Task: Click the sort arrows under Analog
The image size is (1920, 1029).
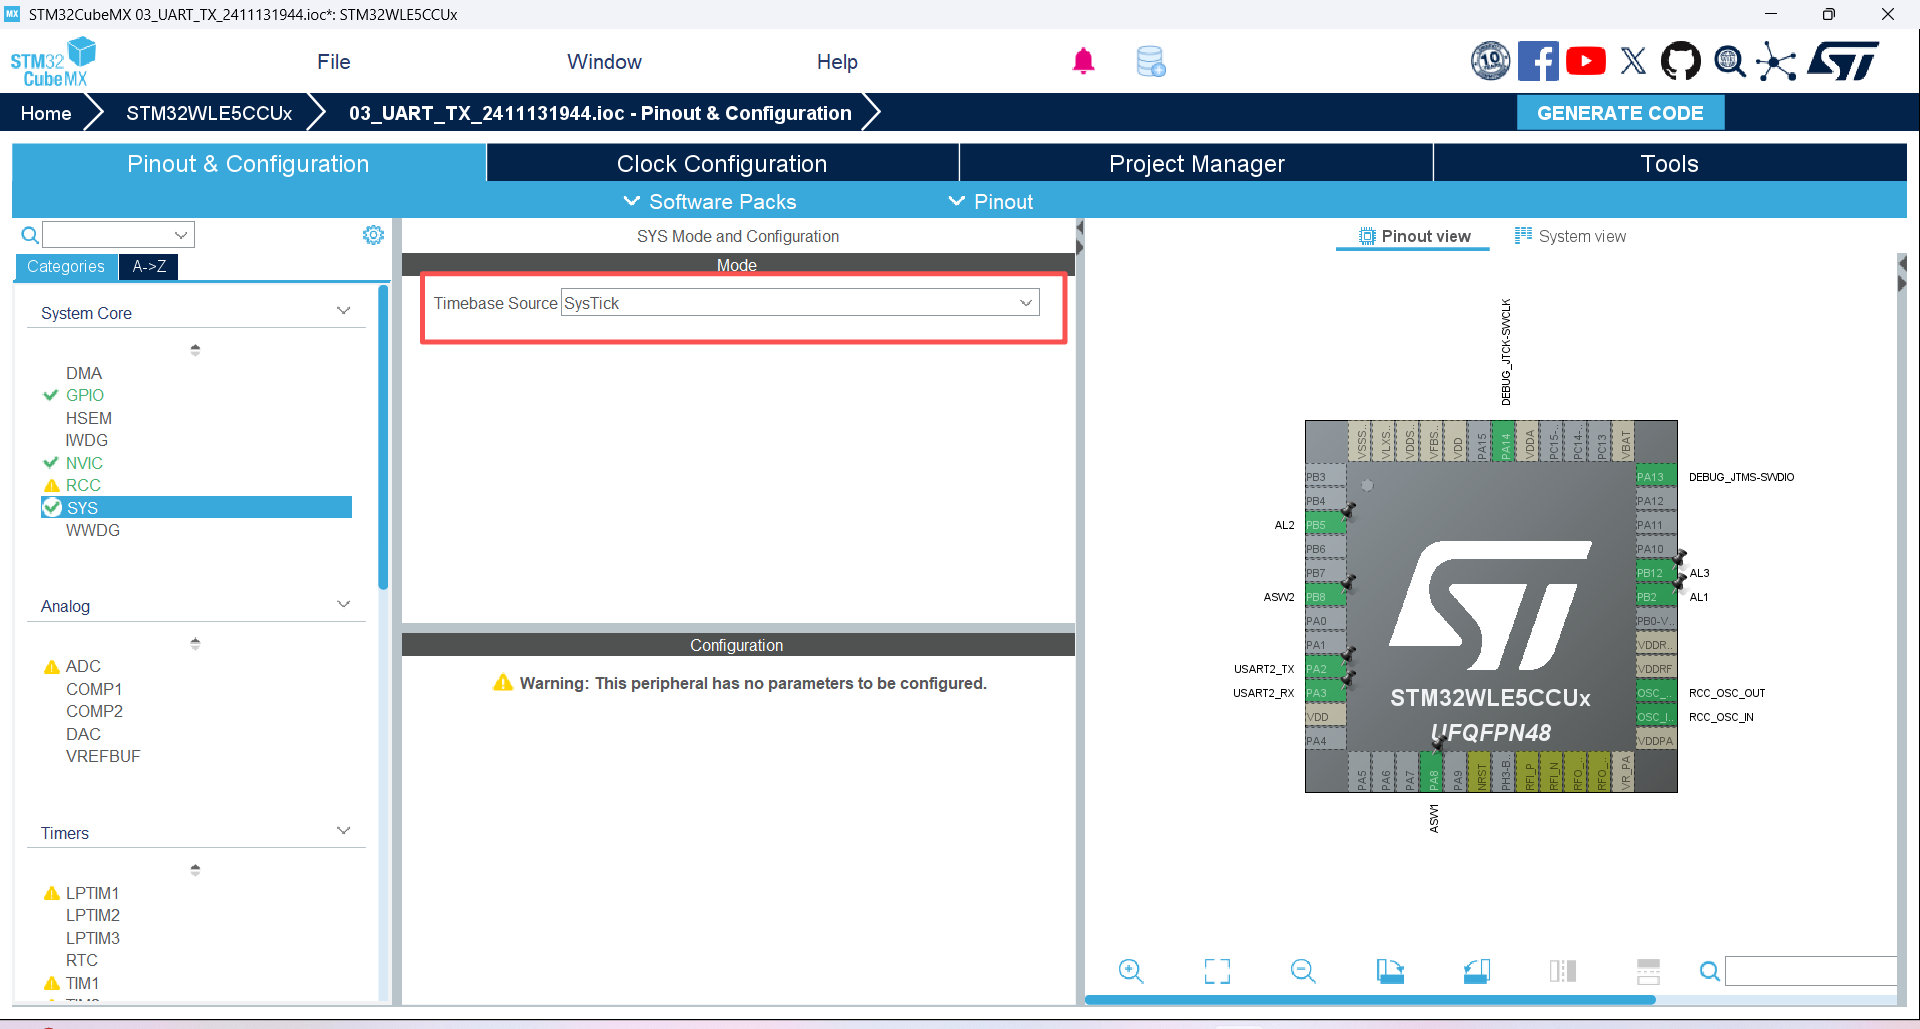Action: (195, 643)
